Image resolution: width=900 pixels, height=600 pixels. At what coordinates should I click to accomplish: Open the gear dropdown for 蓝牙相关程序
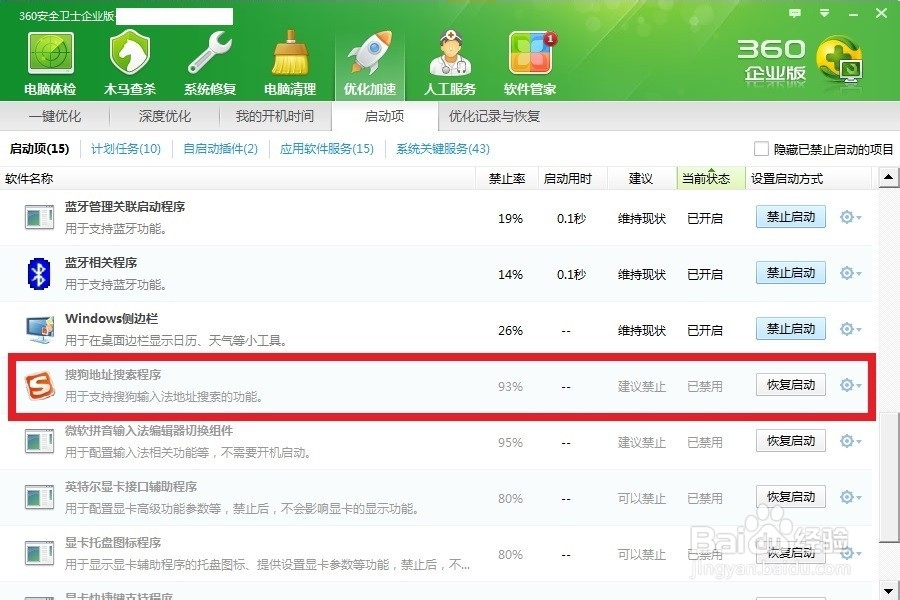(x=848, y=272)
